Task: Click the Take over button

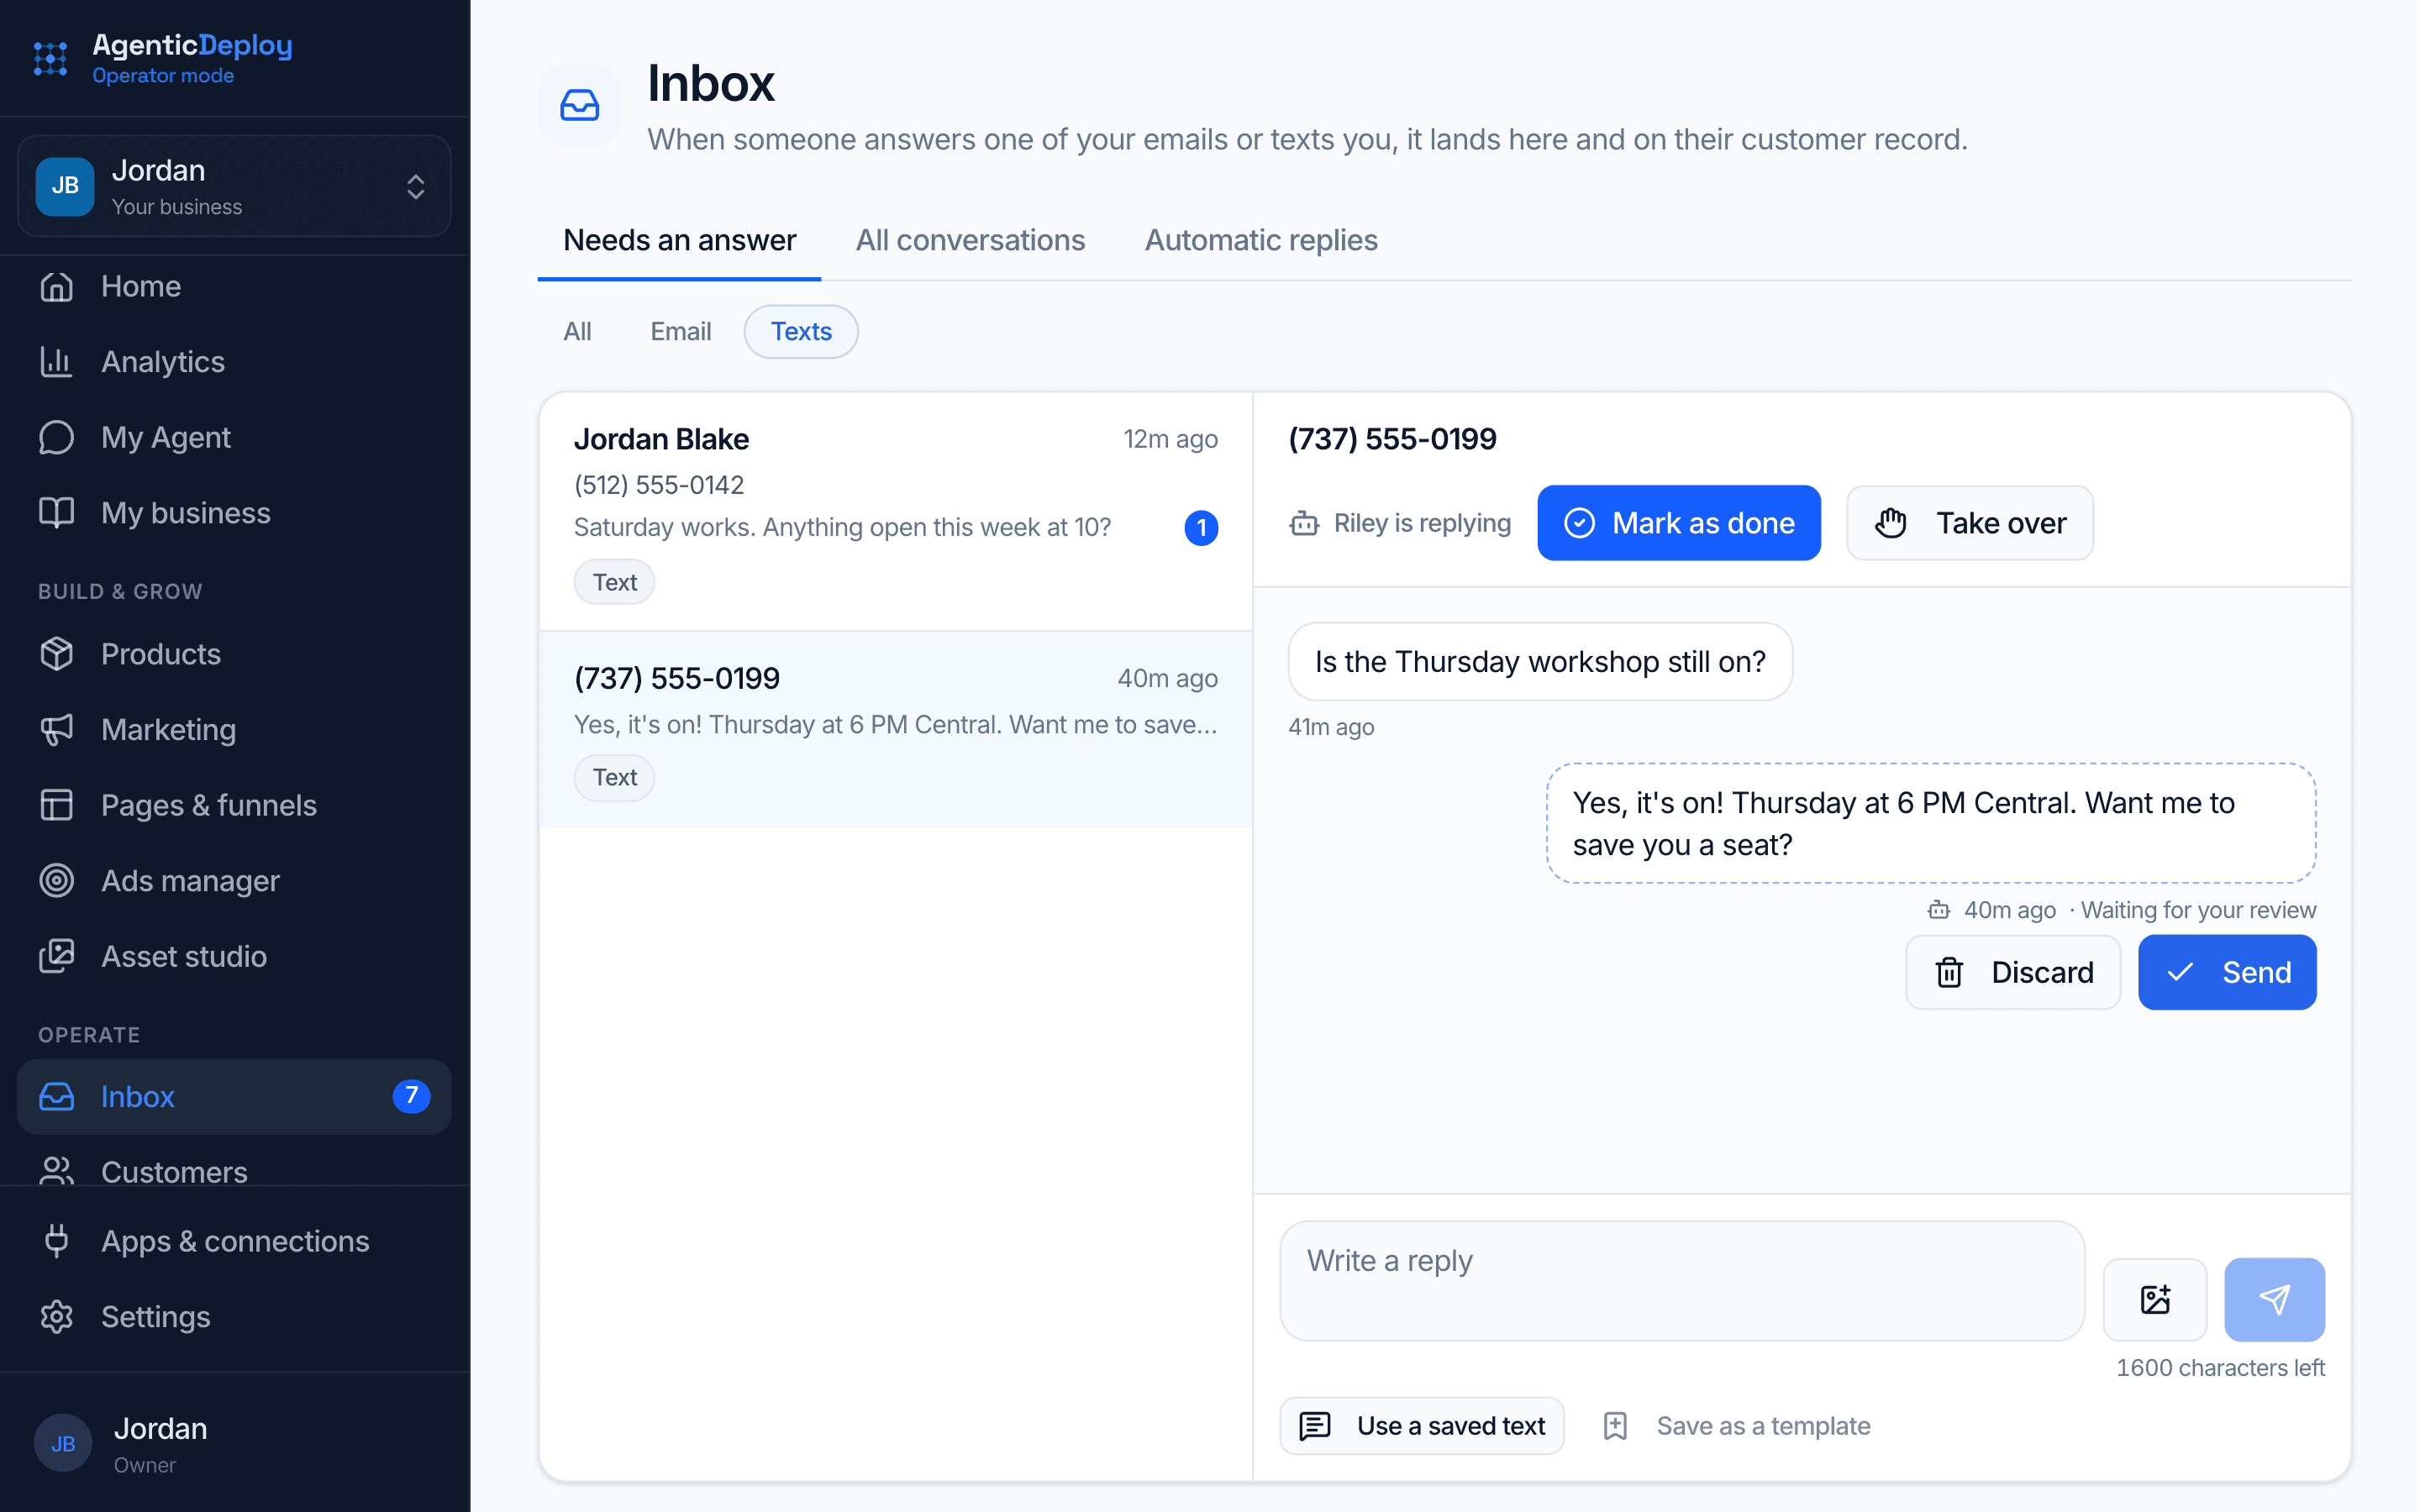Action: 1969,523
